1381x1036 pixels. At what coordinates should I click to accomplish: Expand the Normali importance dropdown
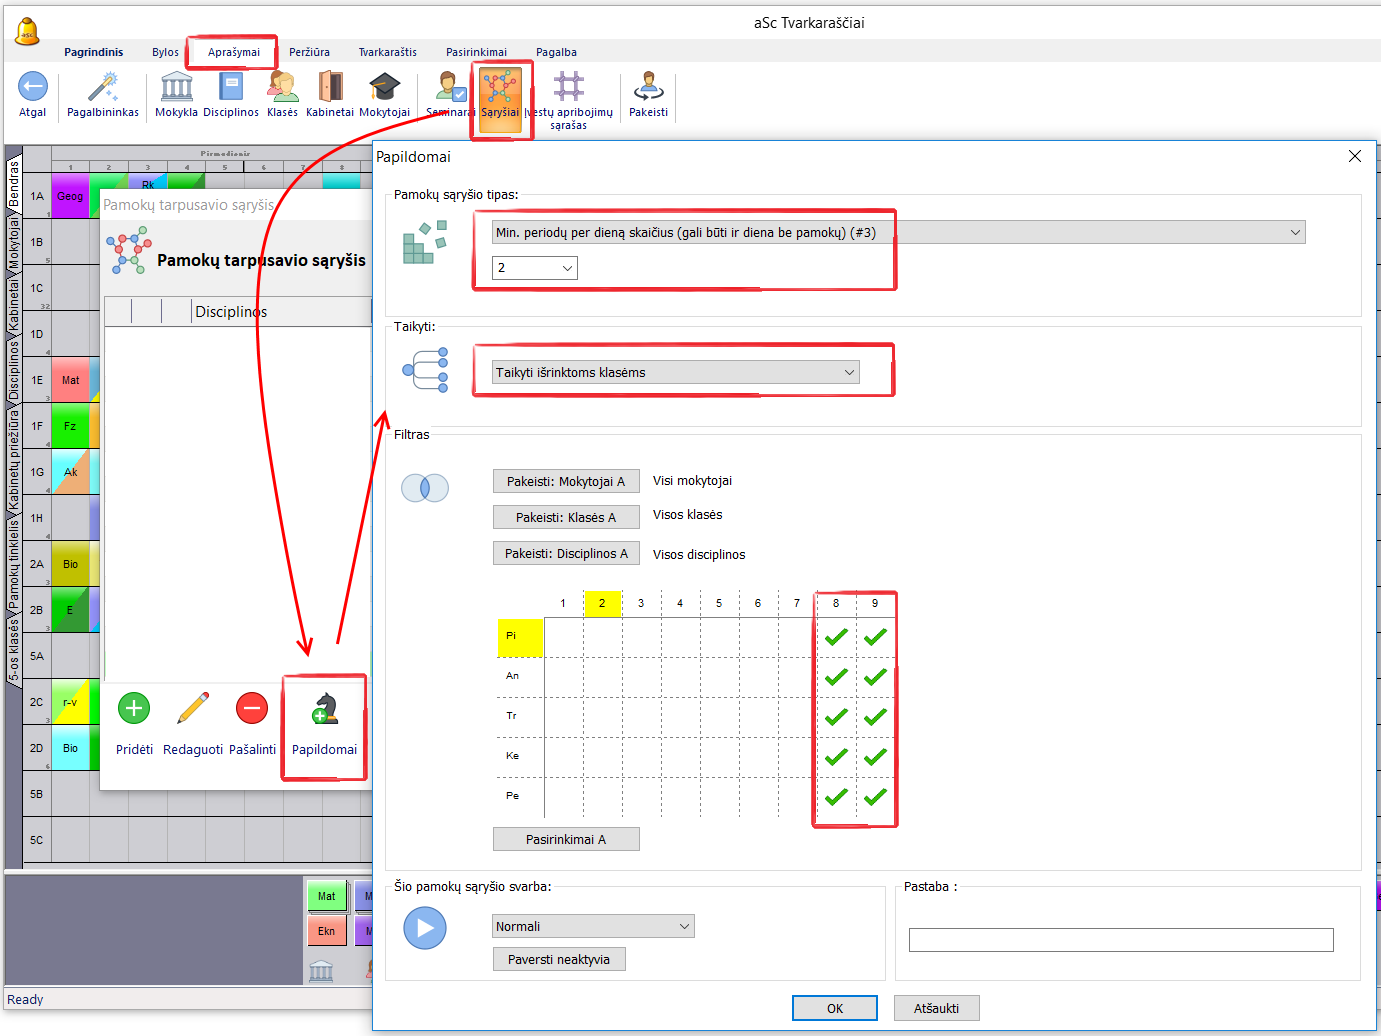click(684, 927)
